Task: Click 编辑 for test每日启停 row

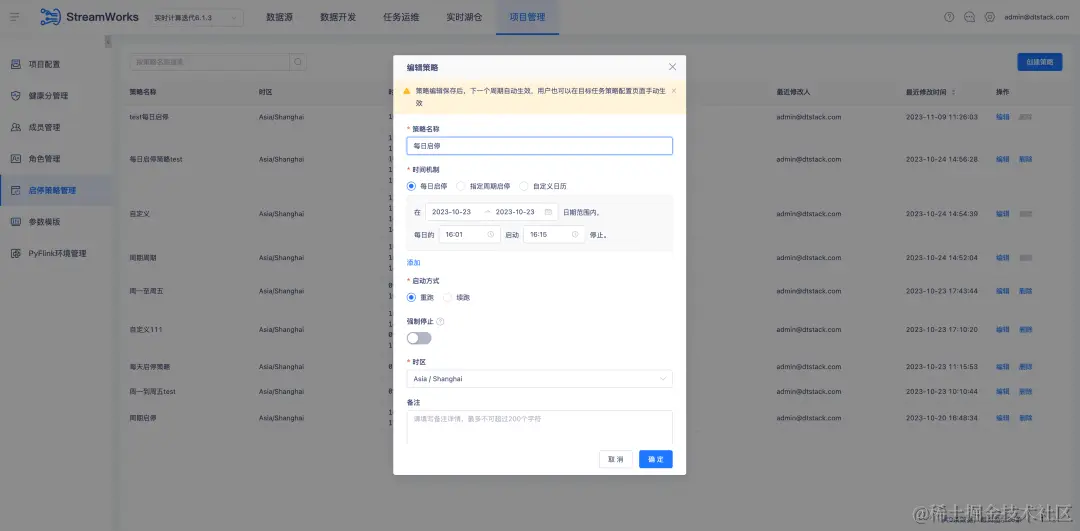Action: pos(1003,117)
